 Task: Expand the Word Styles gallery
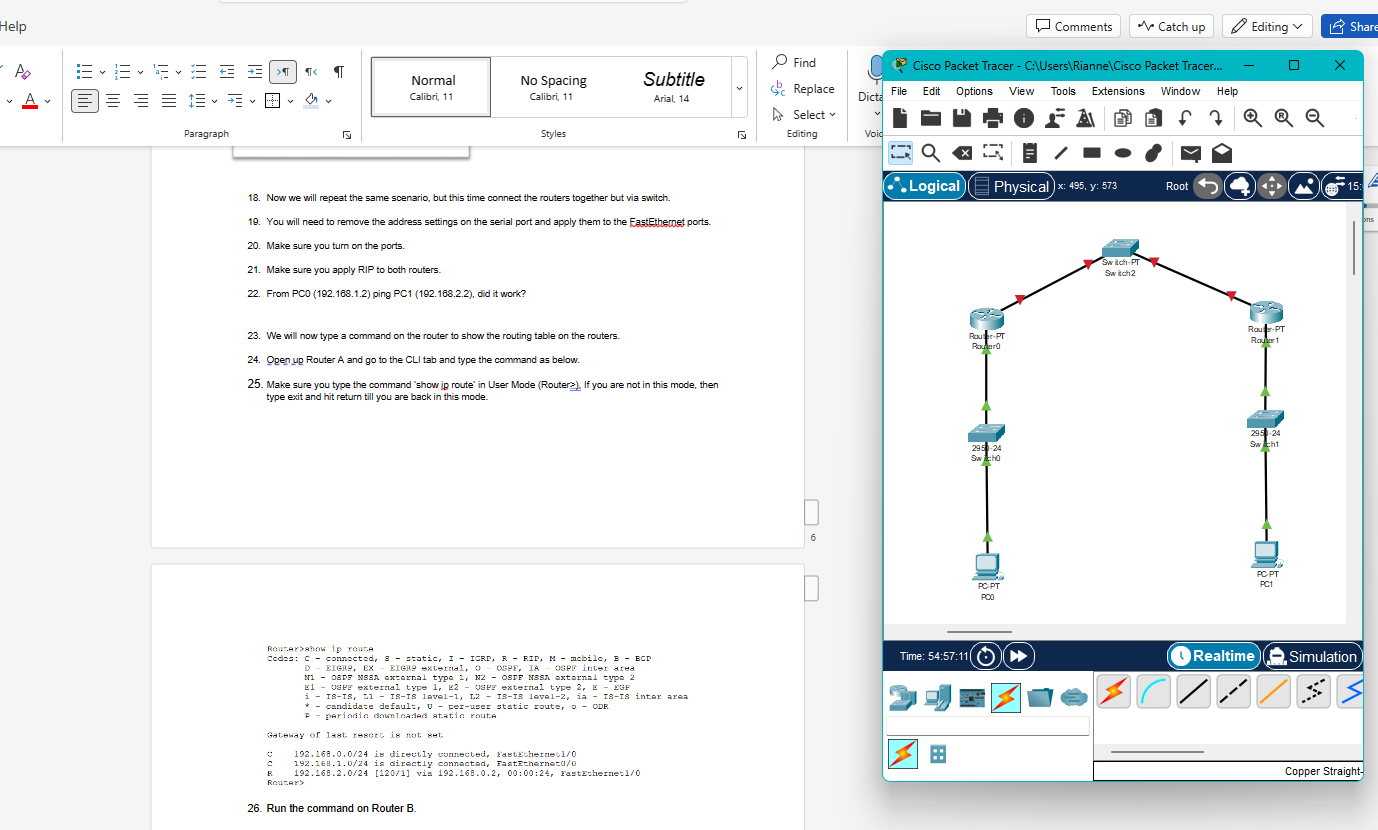click(x=740, y=87)
